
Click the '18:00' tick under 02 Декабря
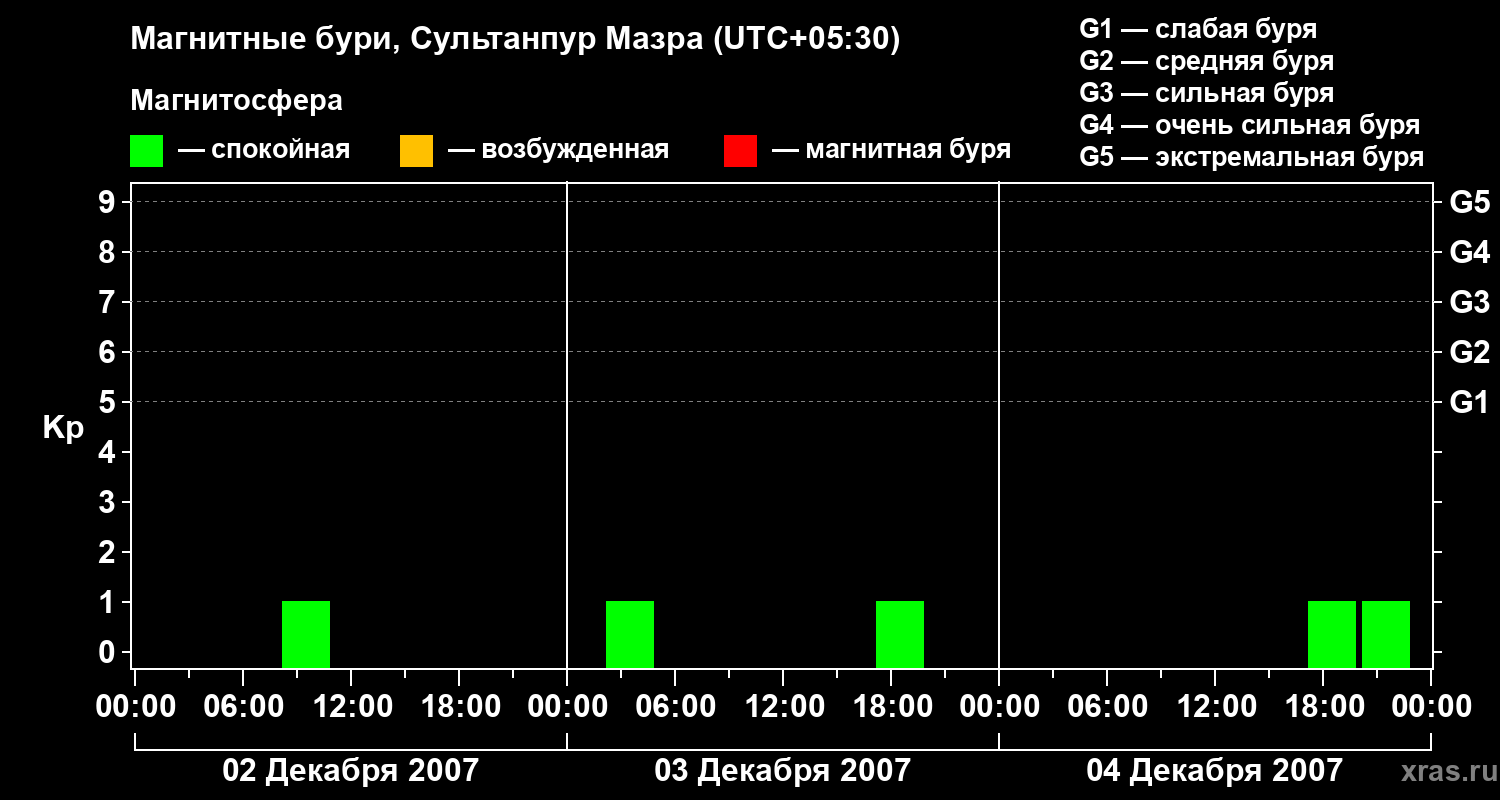[459, 707]
